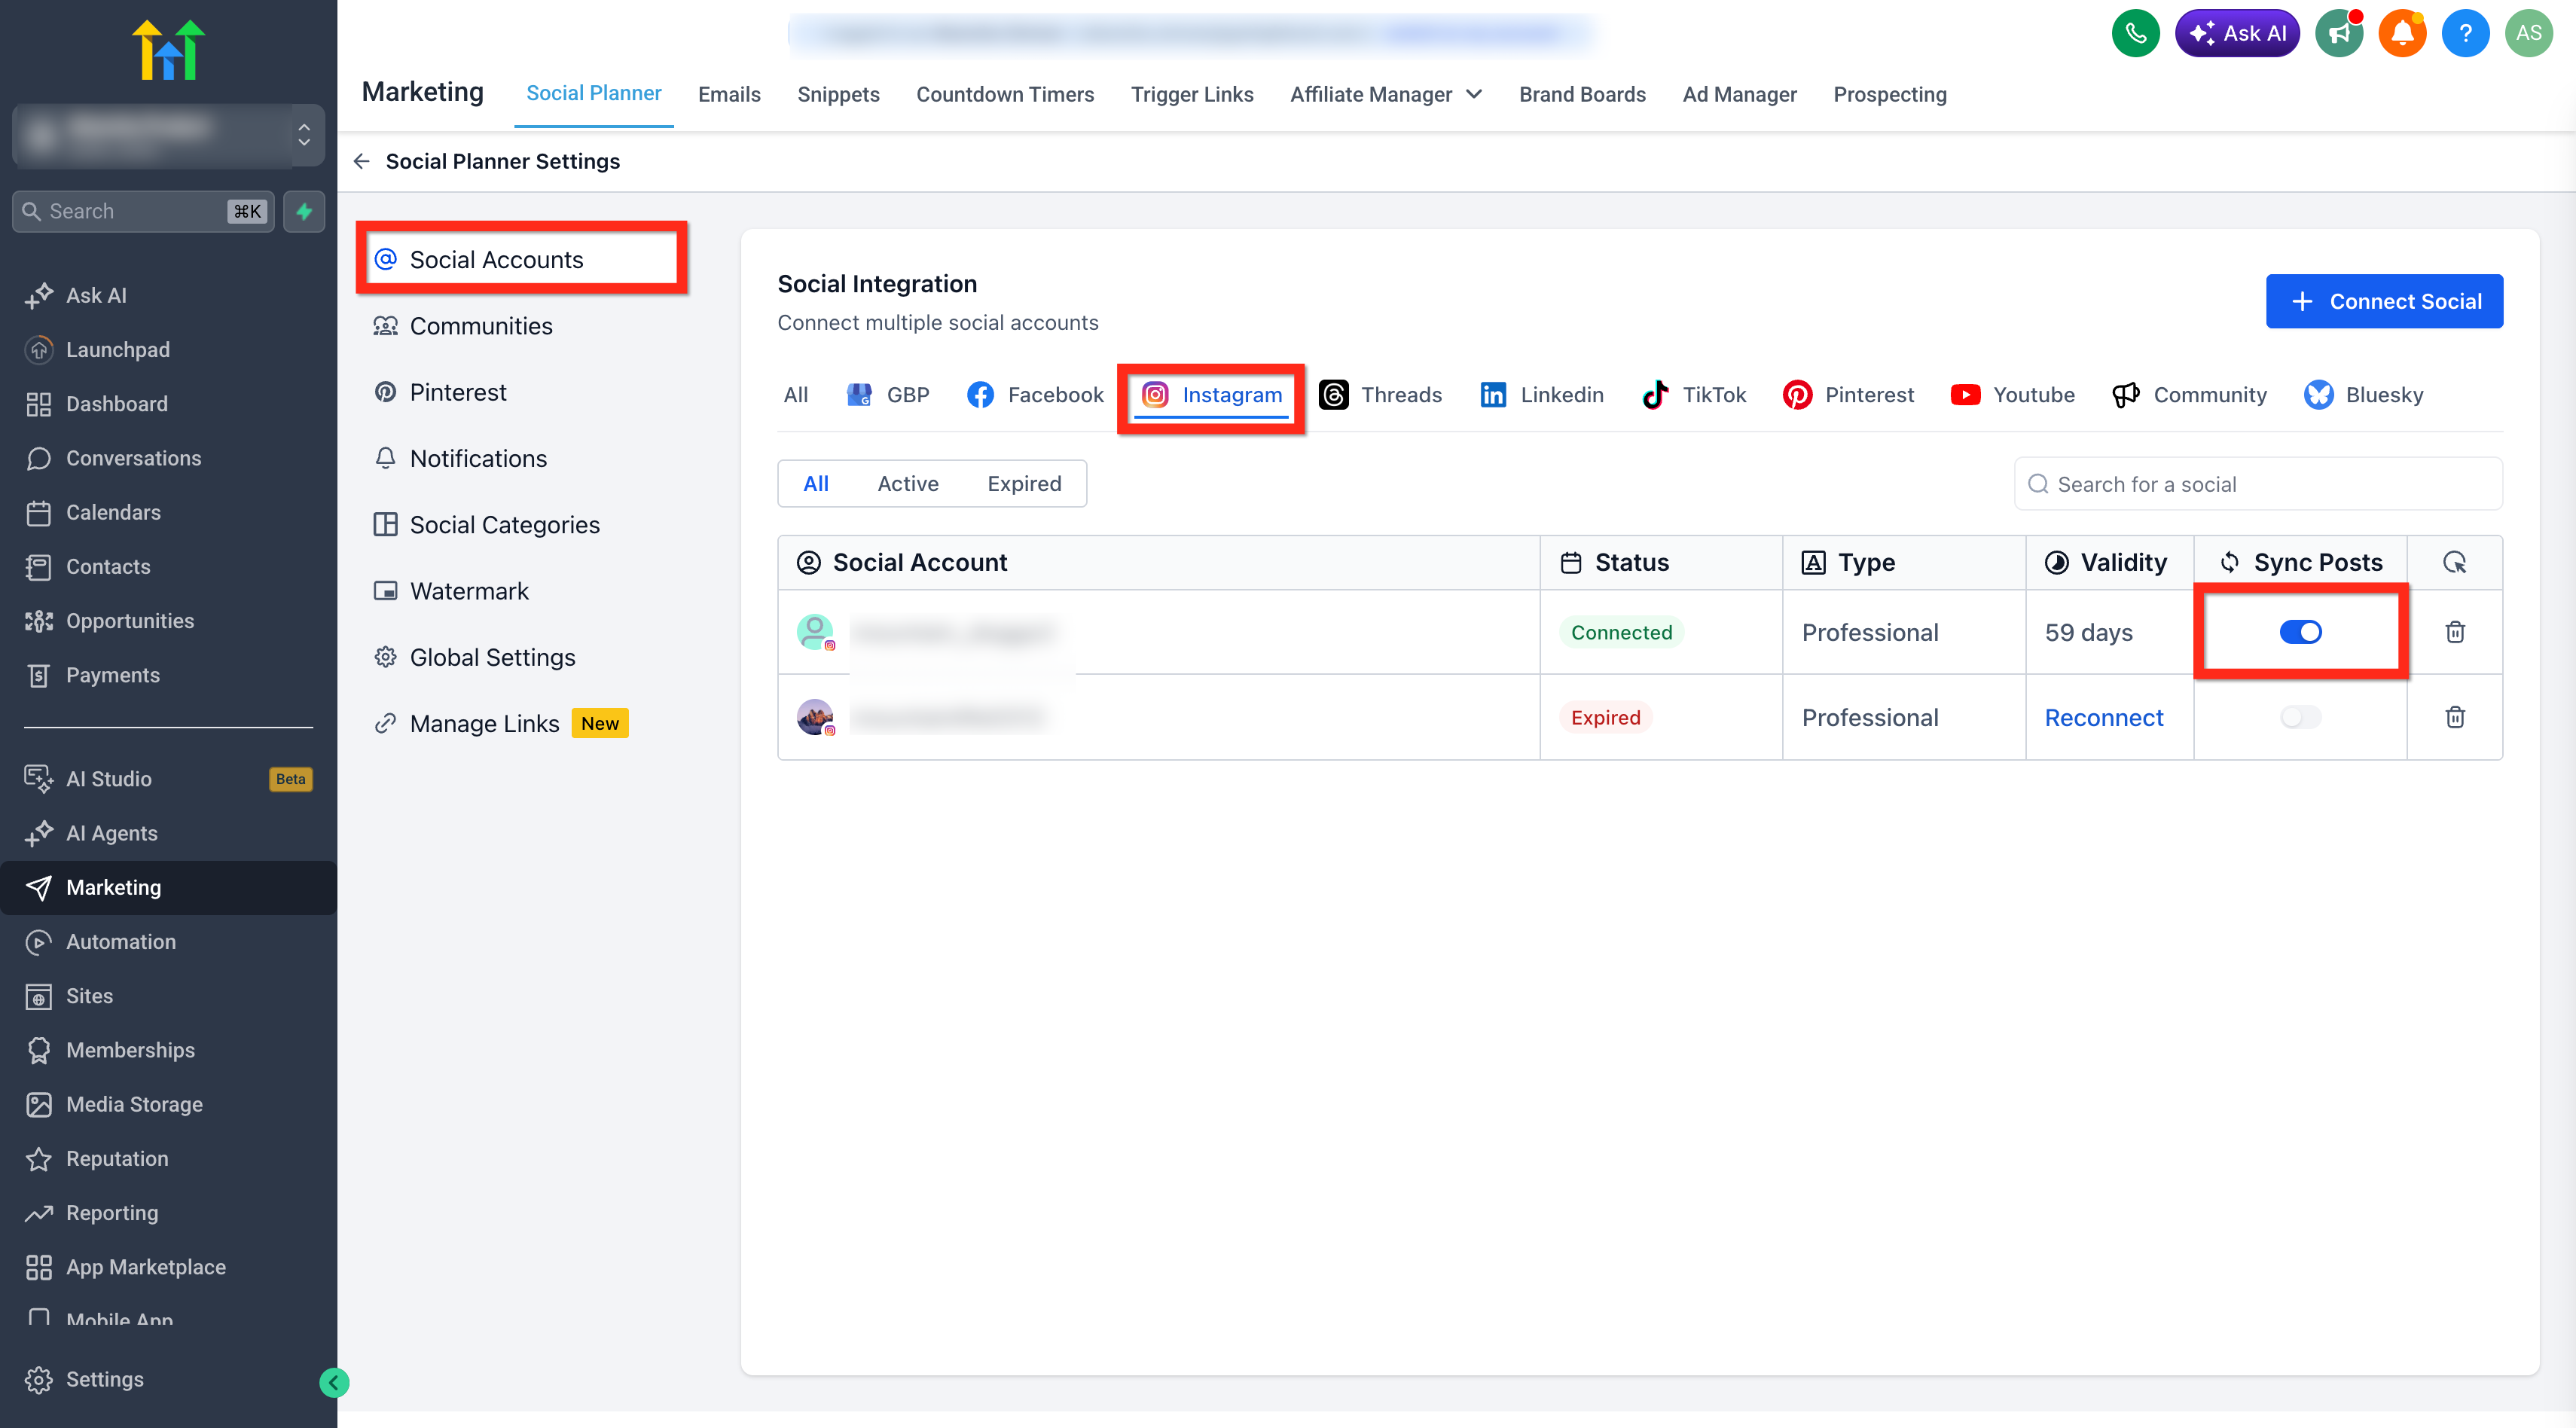Delete the expired Instagram account via trash icon

(x=2454, y=717)
